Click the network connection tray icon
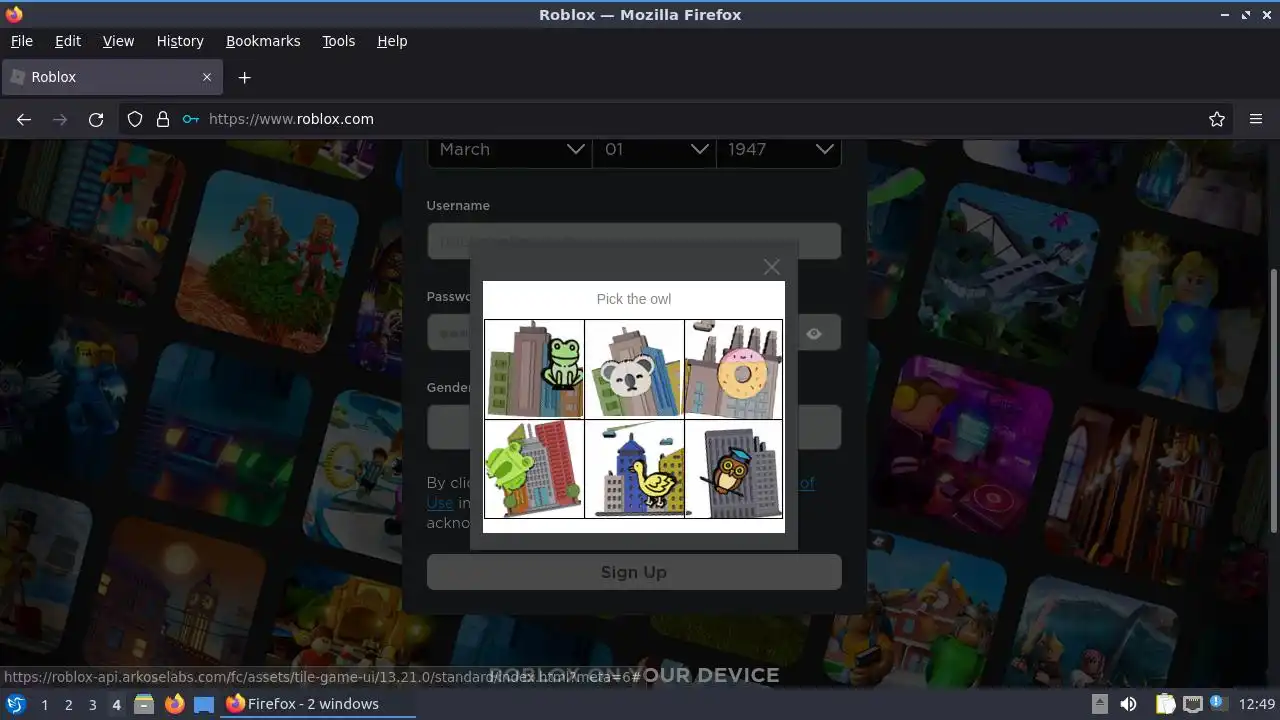This screenshot has width=1280, height=720. point(1192,704)
